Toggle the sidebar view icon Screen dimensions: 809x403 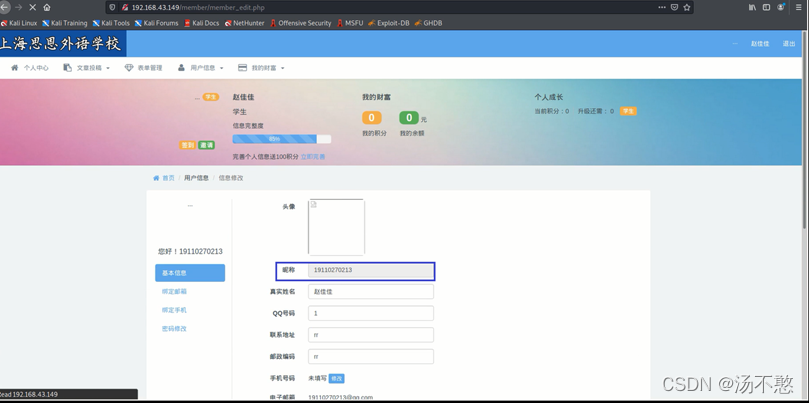pos(767,7)
